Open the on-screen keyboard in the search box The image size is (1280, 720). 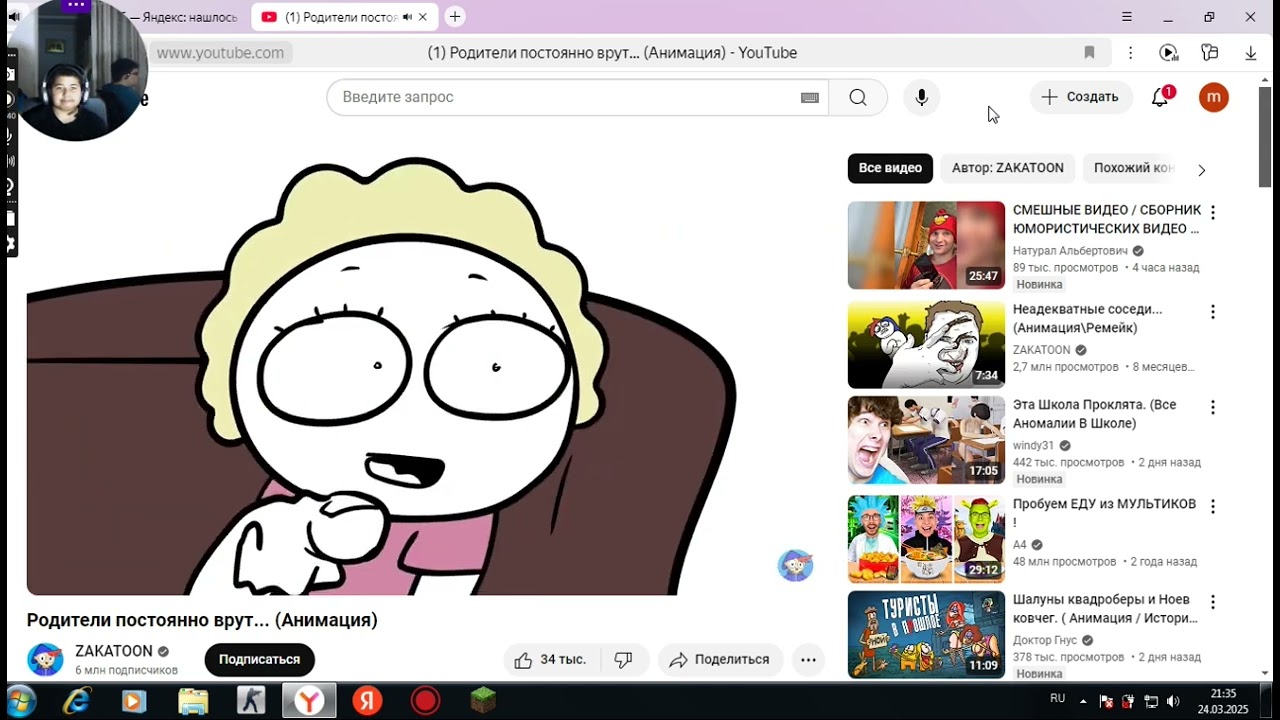[810, 97]
